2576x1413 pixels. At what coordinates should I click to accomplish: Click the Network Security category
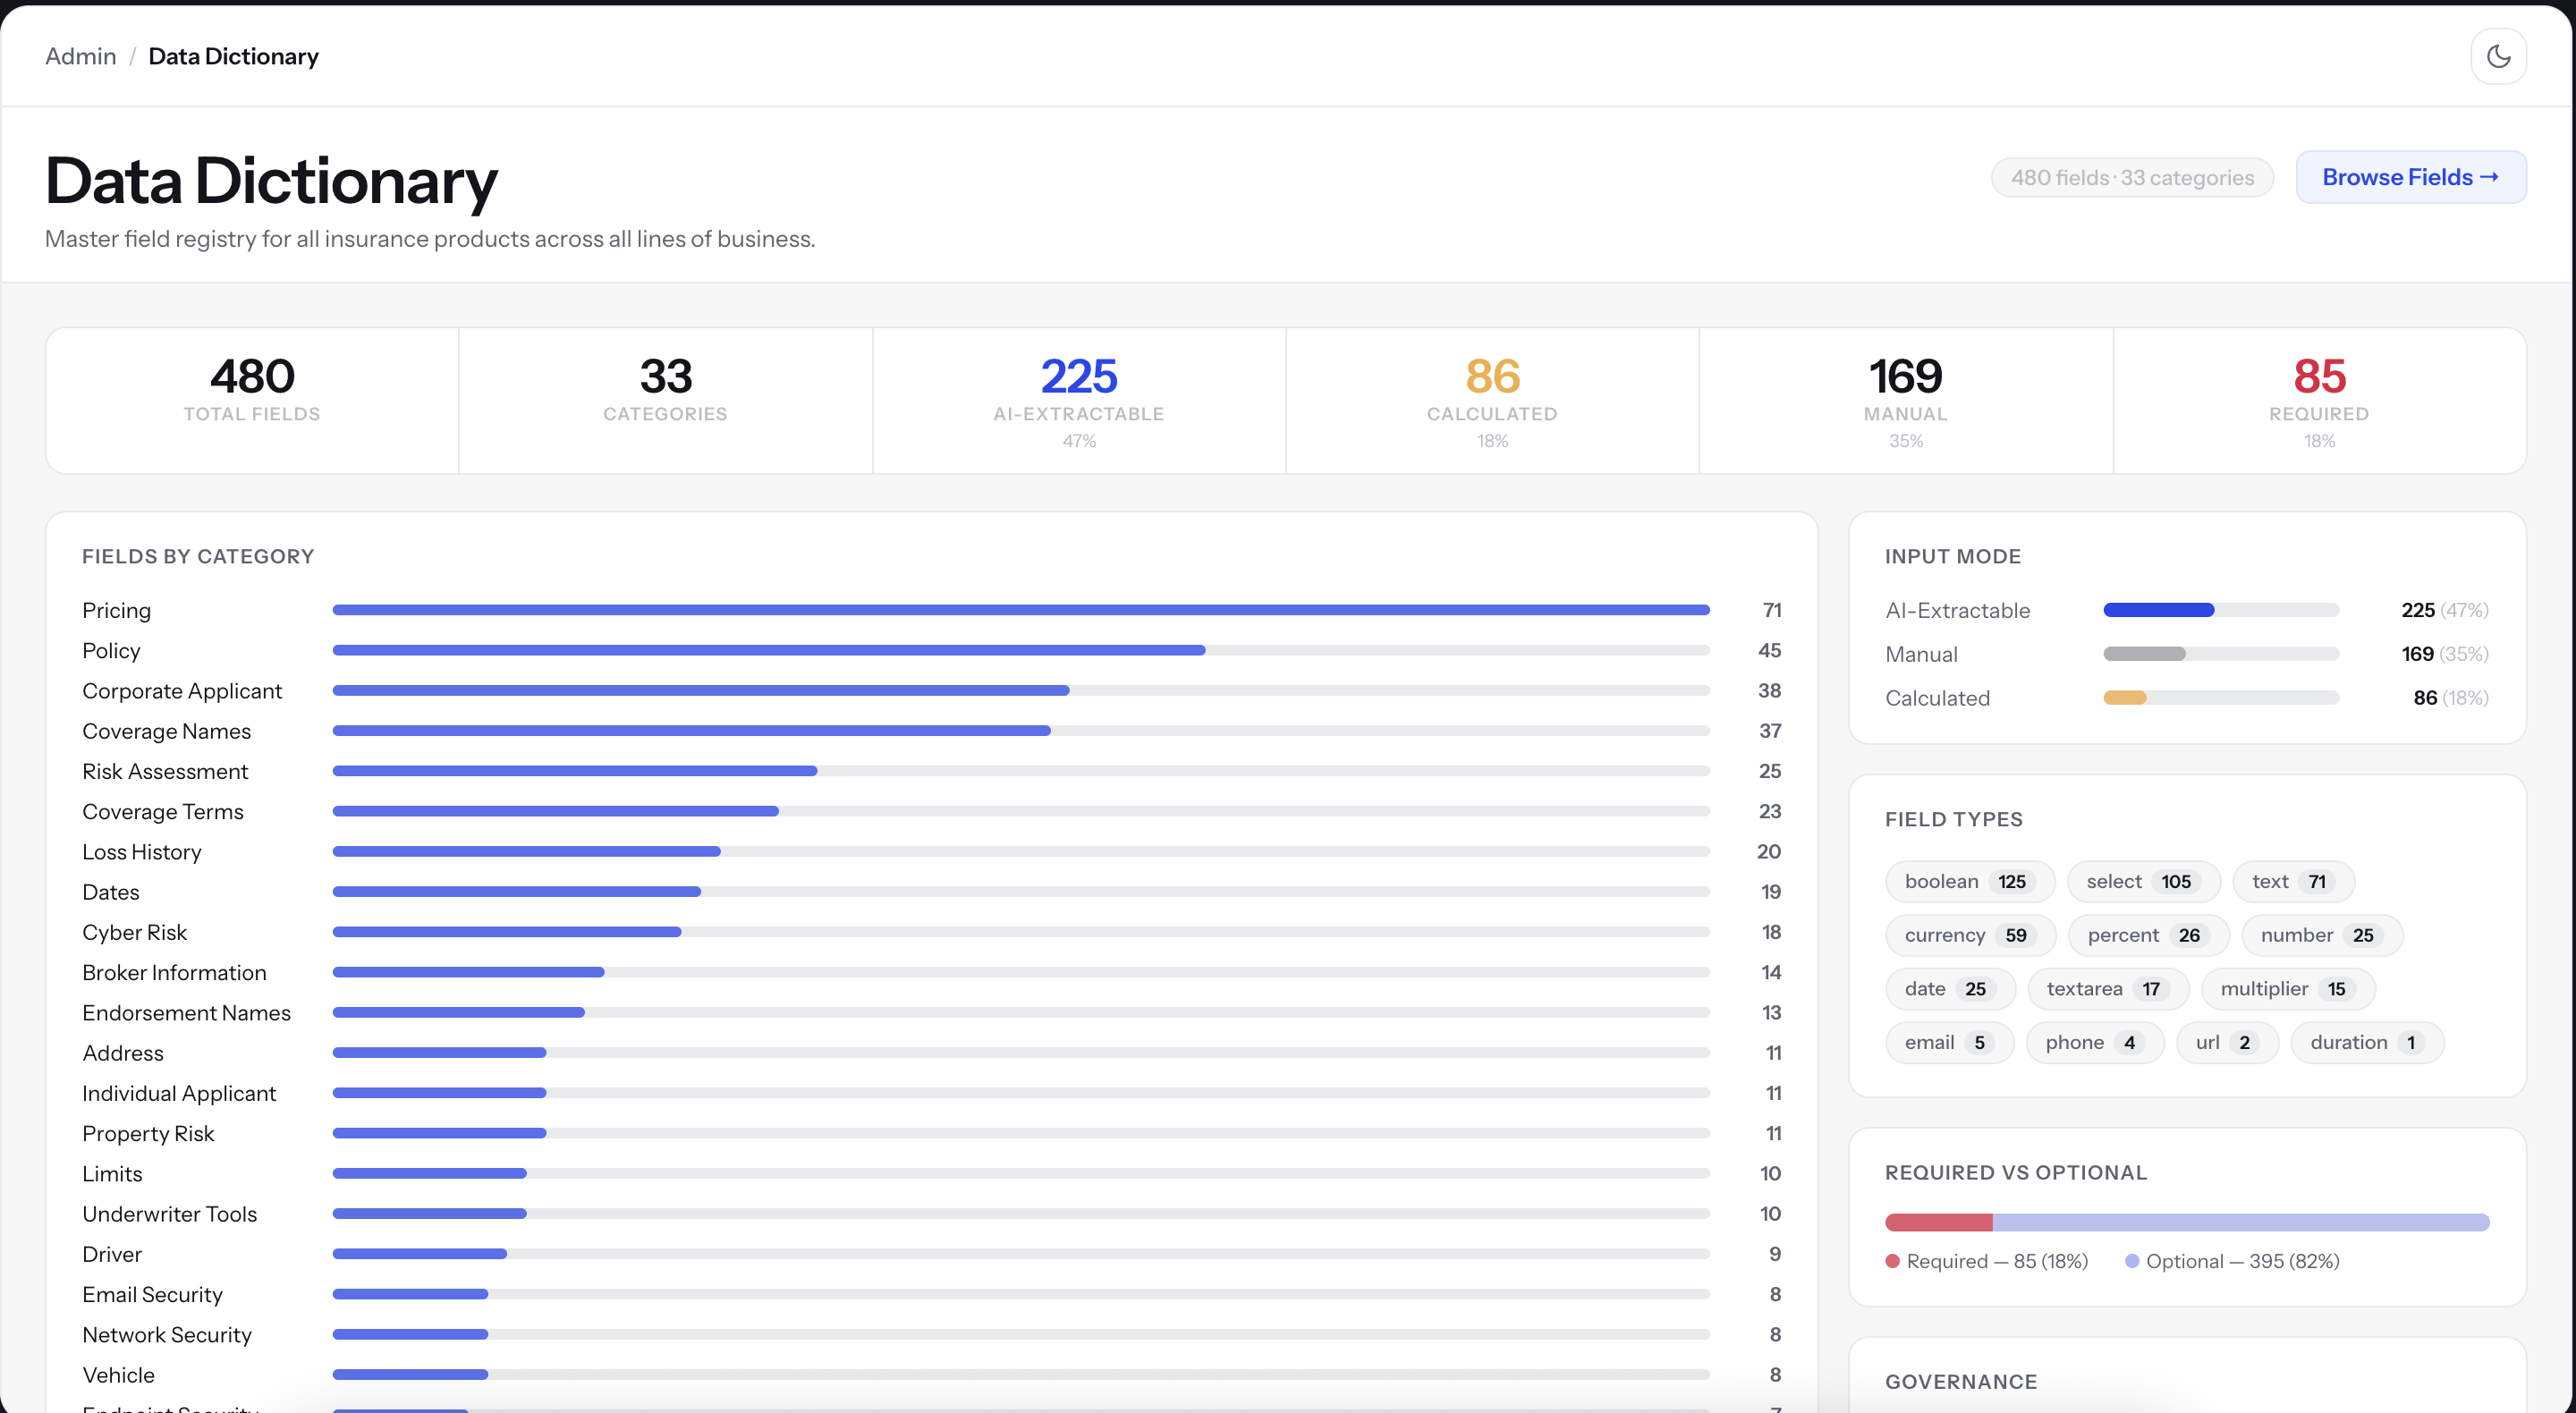pyautogui.click(x=167, y=1334)
